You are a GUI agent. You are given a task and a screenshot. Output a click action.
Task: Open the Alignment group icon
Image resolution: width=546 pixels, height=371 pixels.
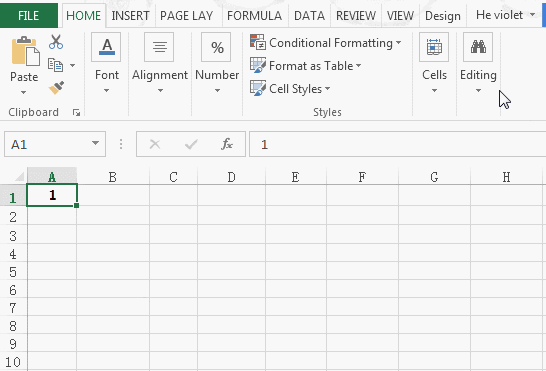click(x=159, y=47)
